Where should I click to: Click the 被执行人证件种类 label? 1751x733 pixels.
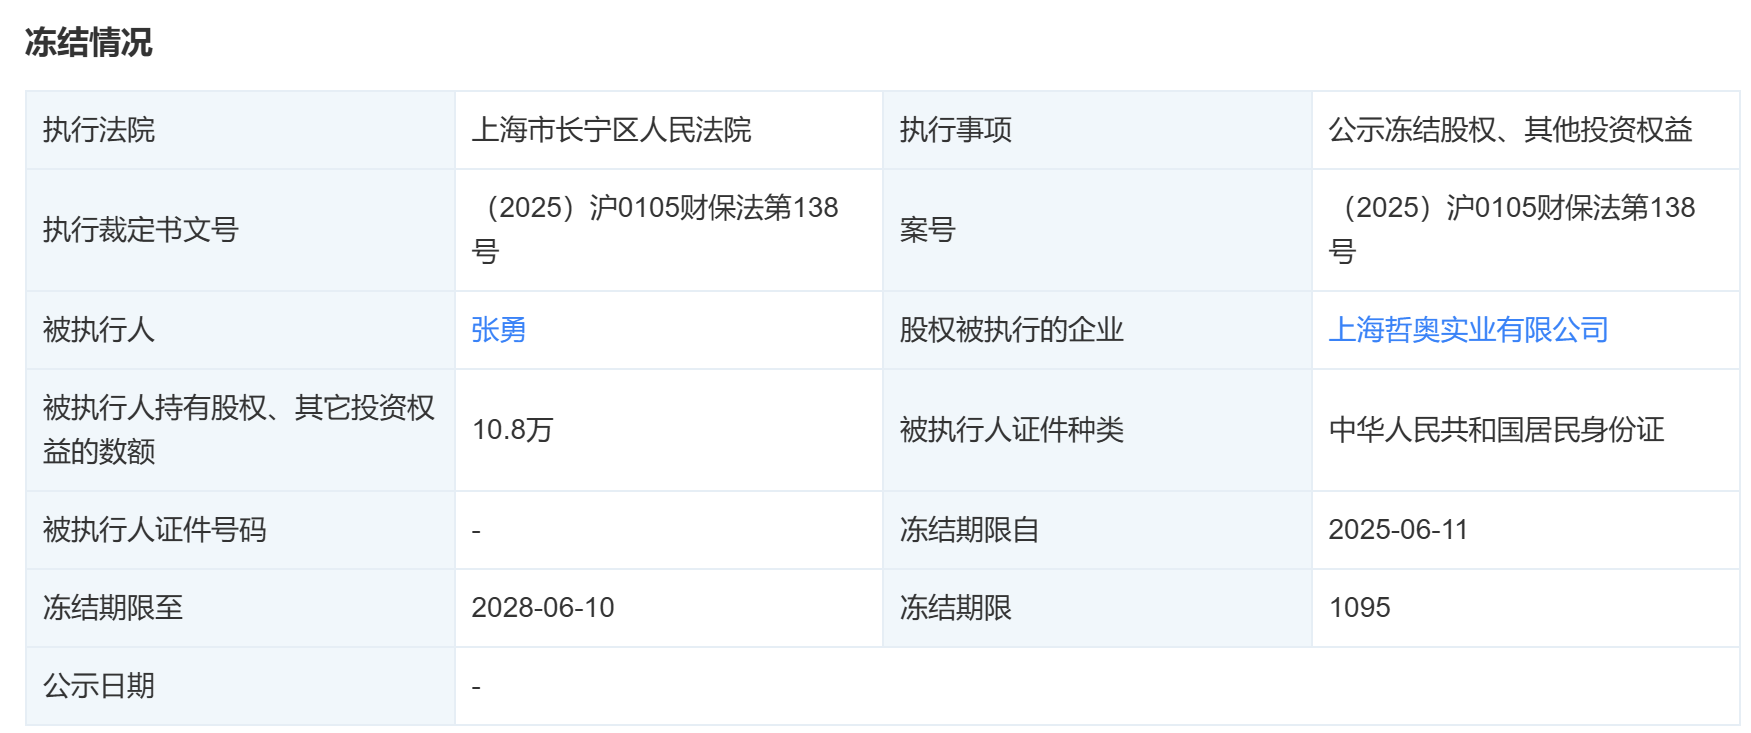(1011, 430)
